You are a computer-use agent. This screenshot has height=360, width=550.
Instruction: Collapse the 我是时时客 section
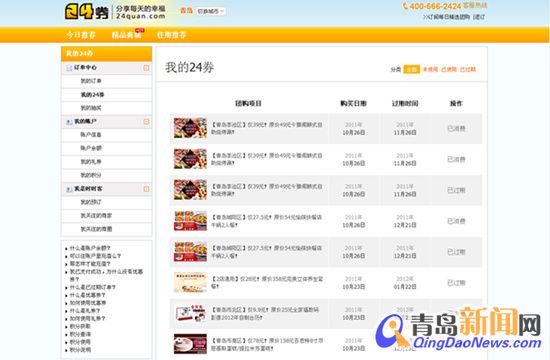pos(146,189)
